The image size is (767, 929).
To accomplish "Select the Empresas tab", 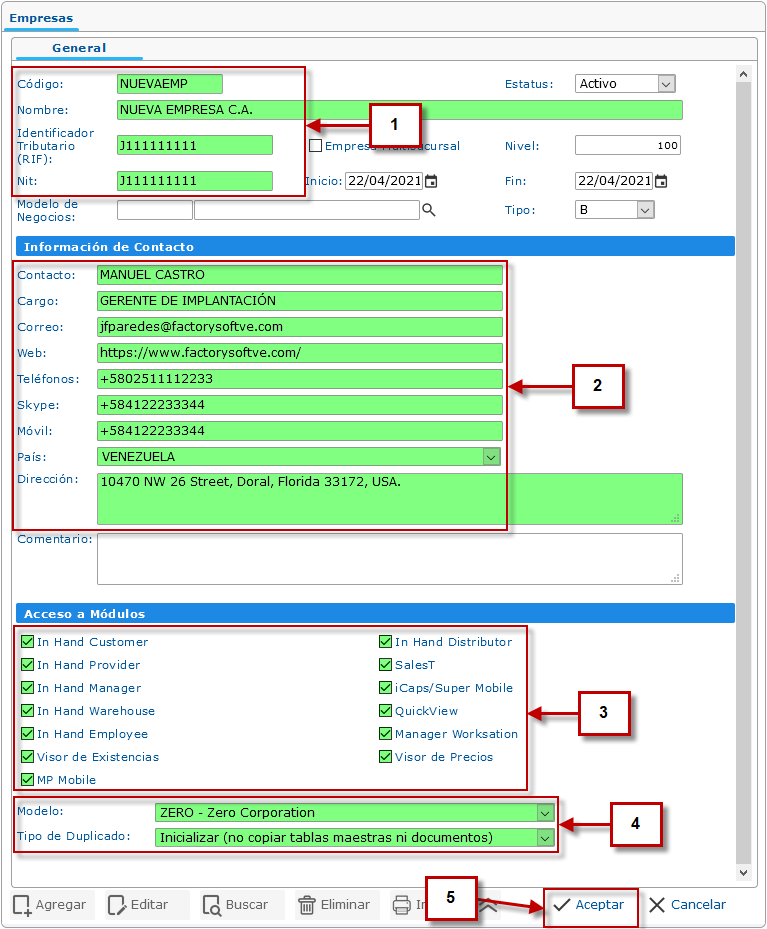I will (x=41, y=18).
